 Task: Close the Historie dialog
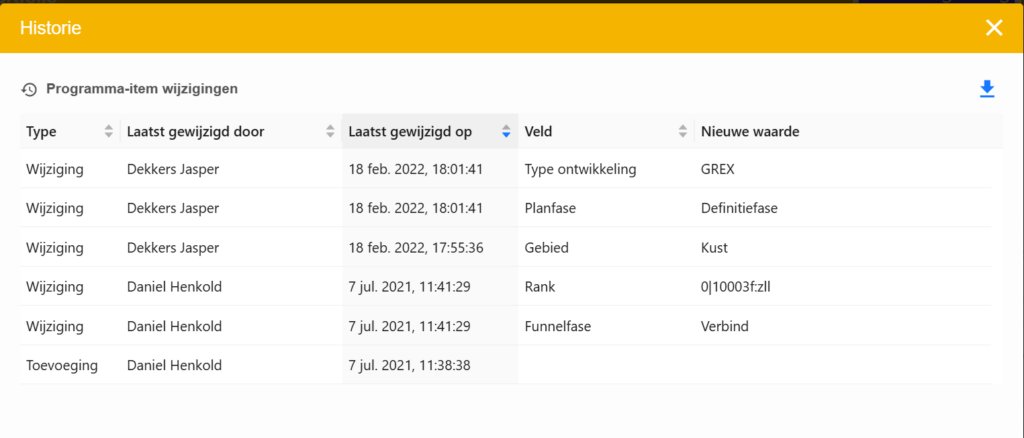994,27
